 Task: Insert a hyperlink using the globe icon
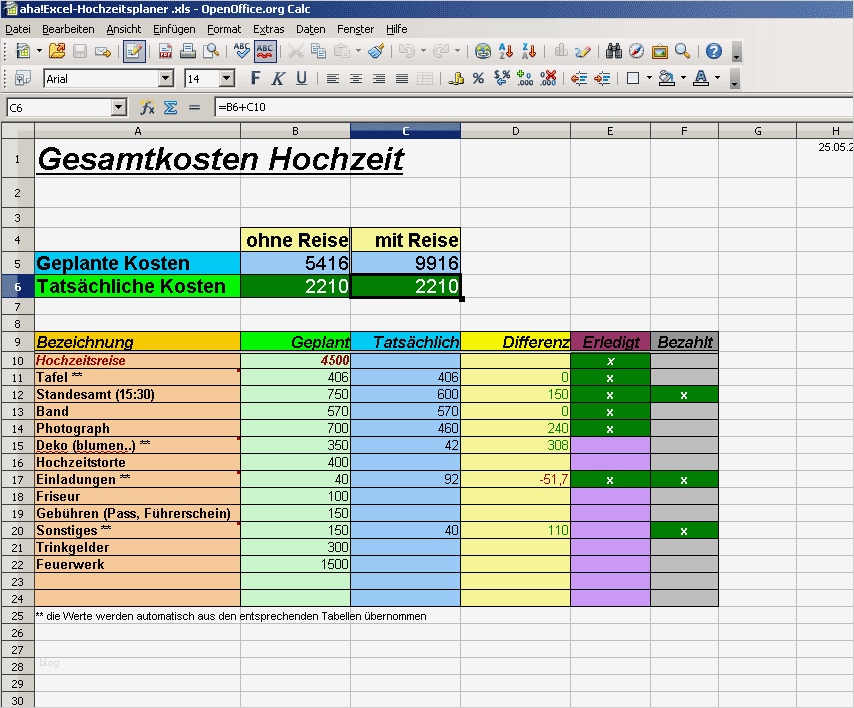[483, 52]
